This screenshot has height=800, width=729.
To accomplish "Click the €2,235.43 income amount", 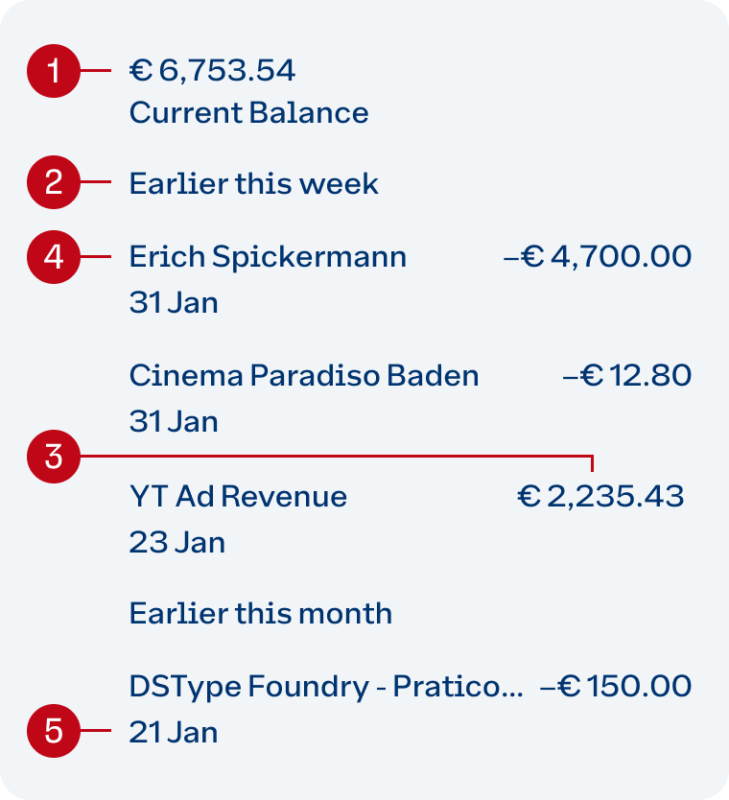I will [601, 496].
